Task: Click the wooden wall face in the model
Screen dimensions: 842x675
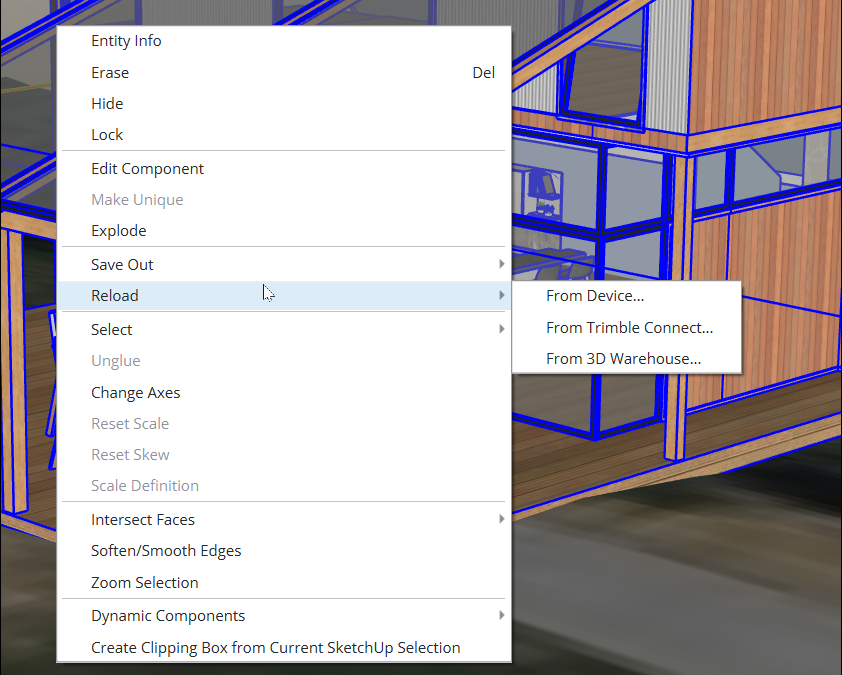Action: (763, 59)
